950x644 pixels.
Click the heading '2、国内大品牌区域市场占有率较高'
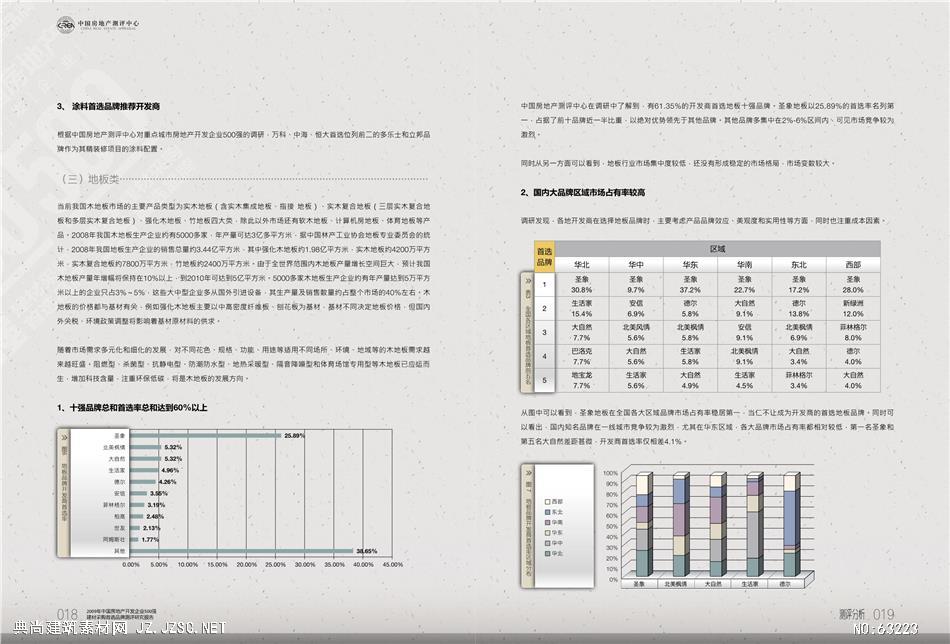tap(583, 193)
